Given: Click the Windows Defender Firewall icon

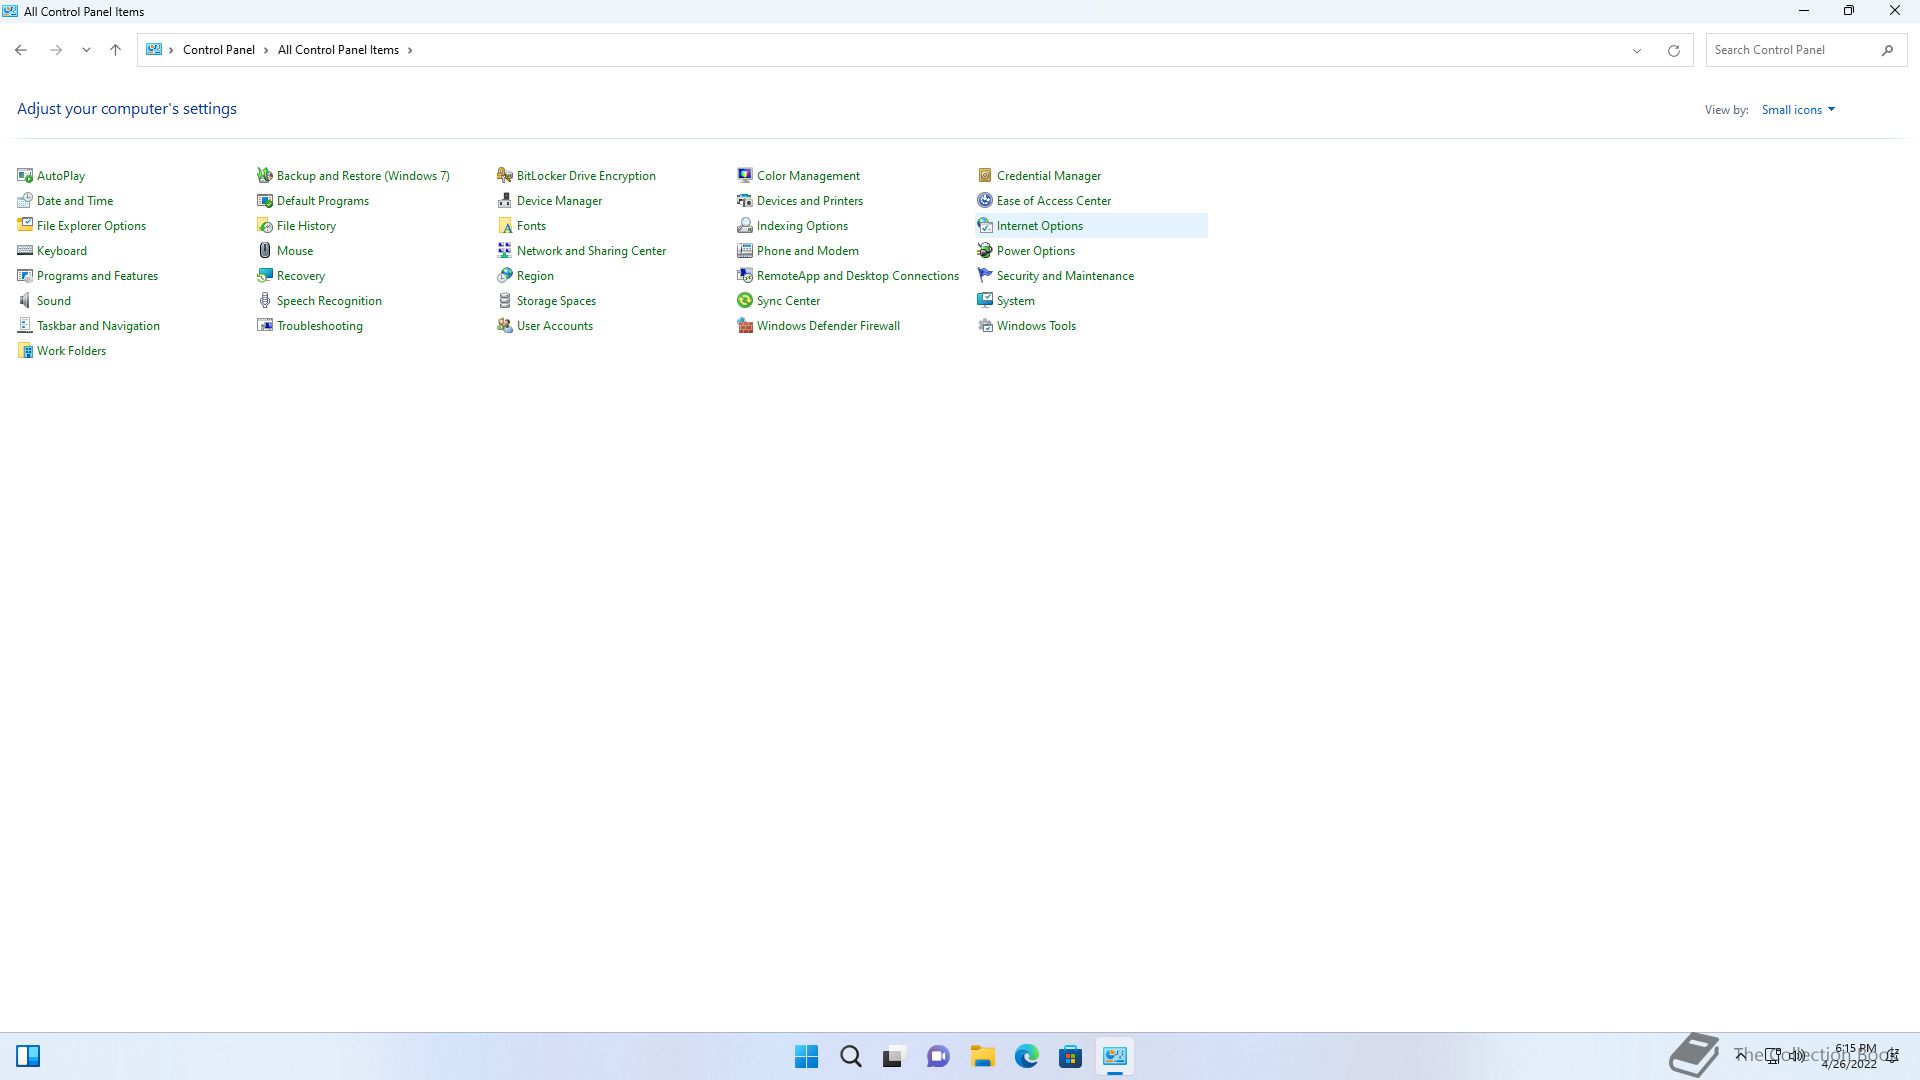Looking at the screenshot, I should [x=745, y=326].
